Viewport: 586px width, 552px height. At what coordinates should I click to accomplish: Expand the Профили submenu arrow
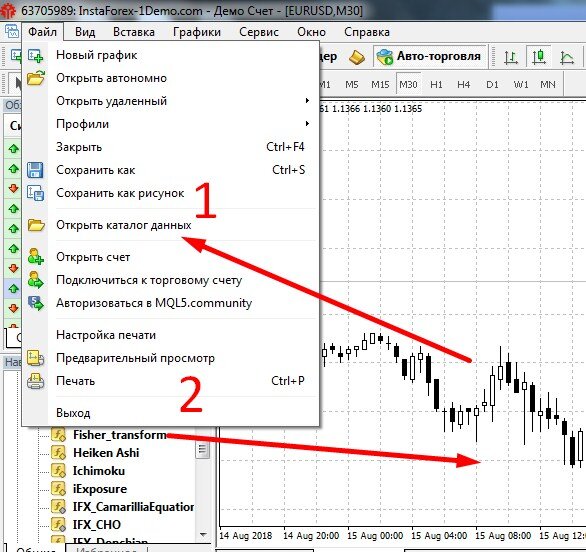(307, 124)
